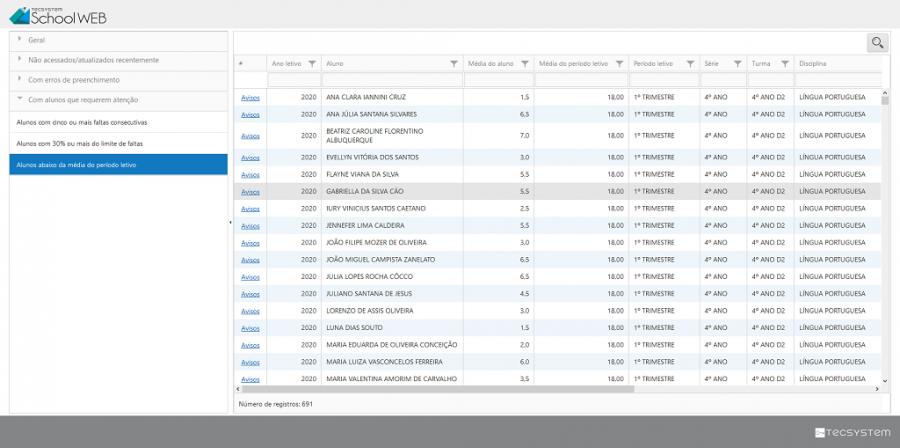This screenshot has width=900, height=448.
Task: Expand the Geral section
Action: pyautogui.click(x=36, y=39)
